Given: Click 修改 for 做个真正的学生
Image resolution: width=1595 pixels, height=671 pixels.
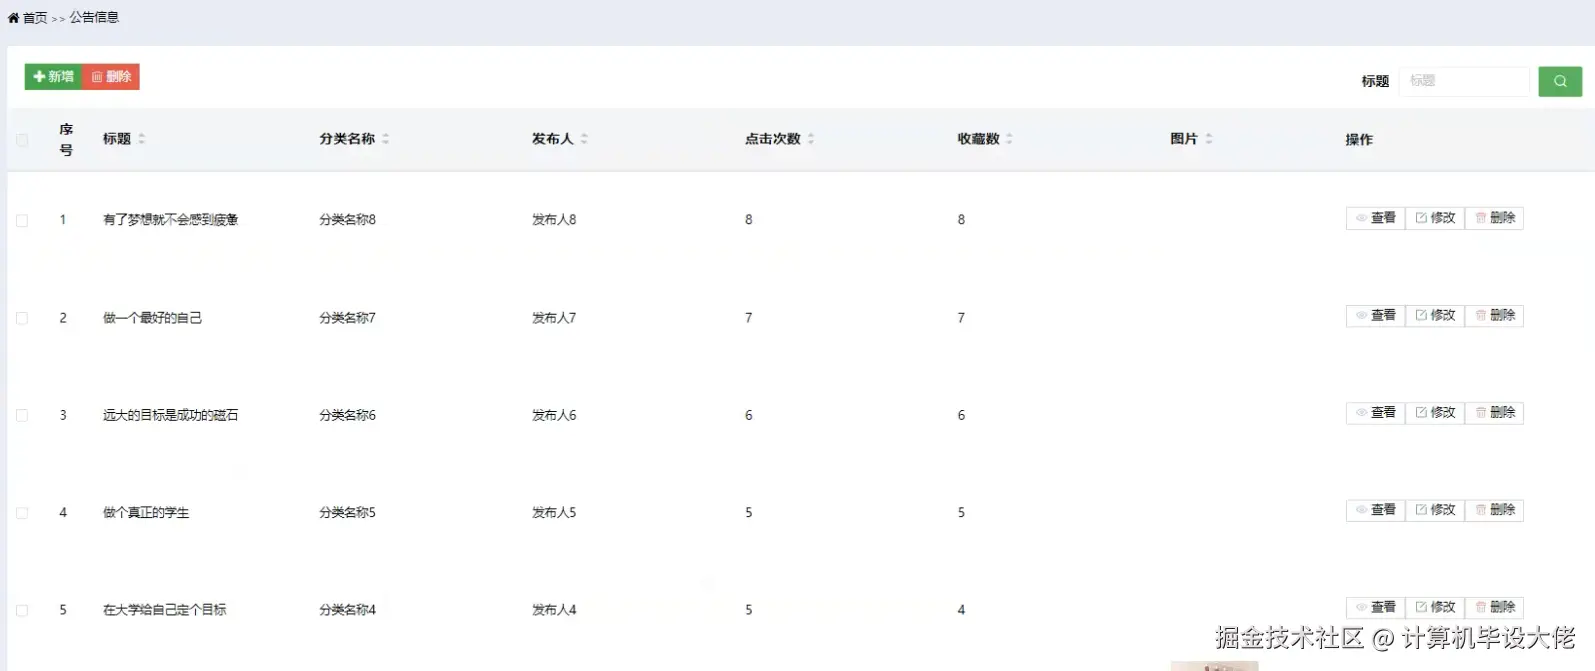Looking at the screenshot, I should [1435, 510].
